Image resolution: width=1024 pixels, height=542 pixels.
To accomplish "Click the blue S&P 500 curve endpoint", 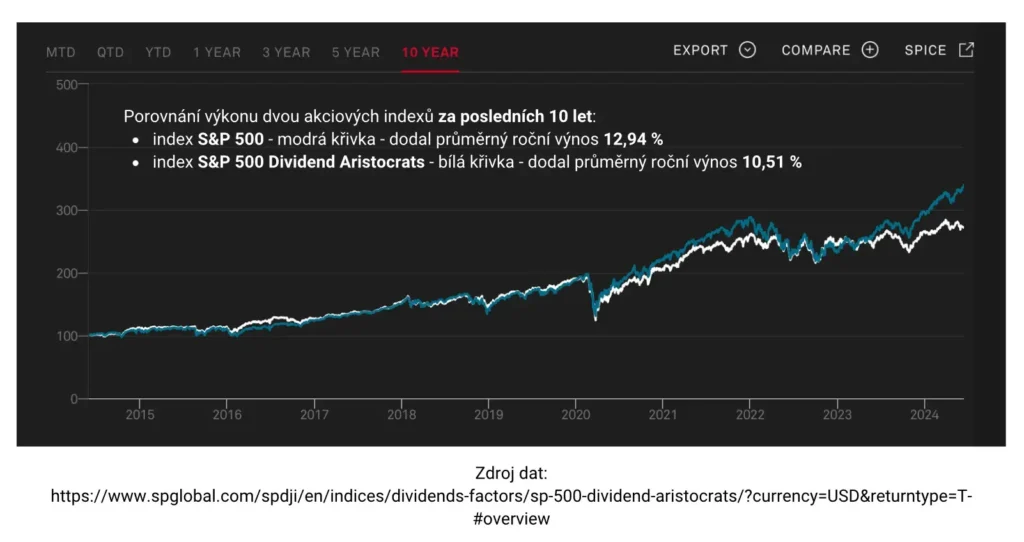I will coord(963,187).
